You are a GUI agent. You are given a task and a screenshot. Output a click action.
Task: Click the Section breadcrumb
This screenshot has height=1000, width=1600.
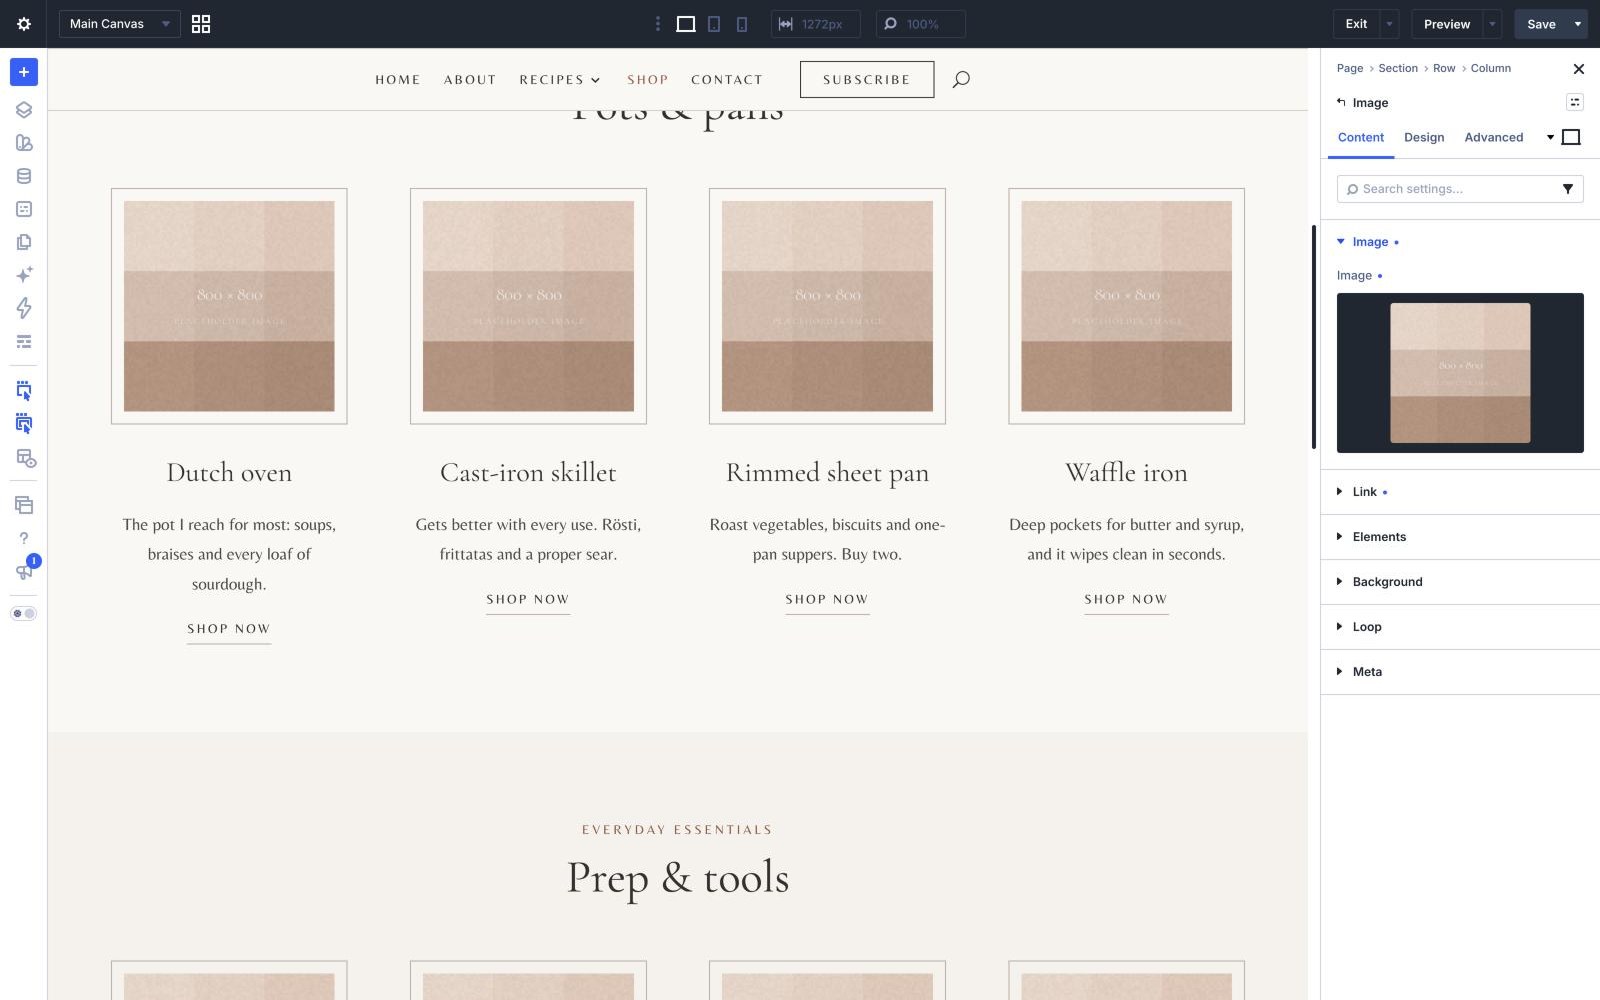pos(1398,68)
